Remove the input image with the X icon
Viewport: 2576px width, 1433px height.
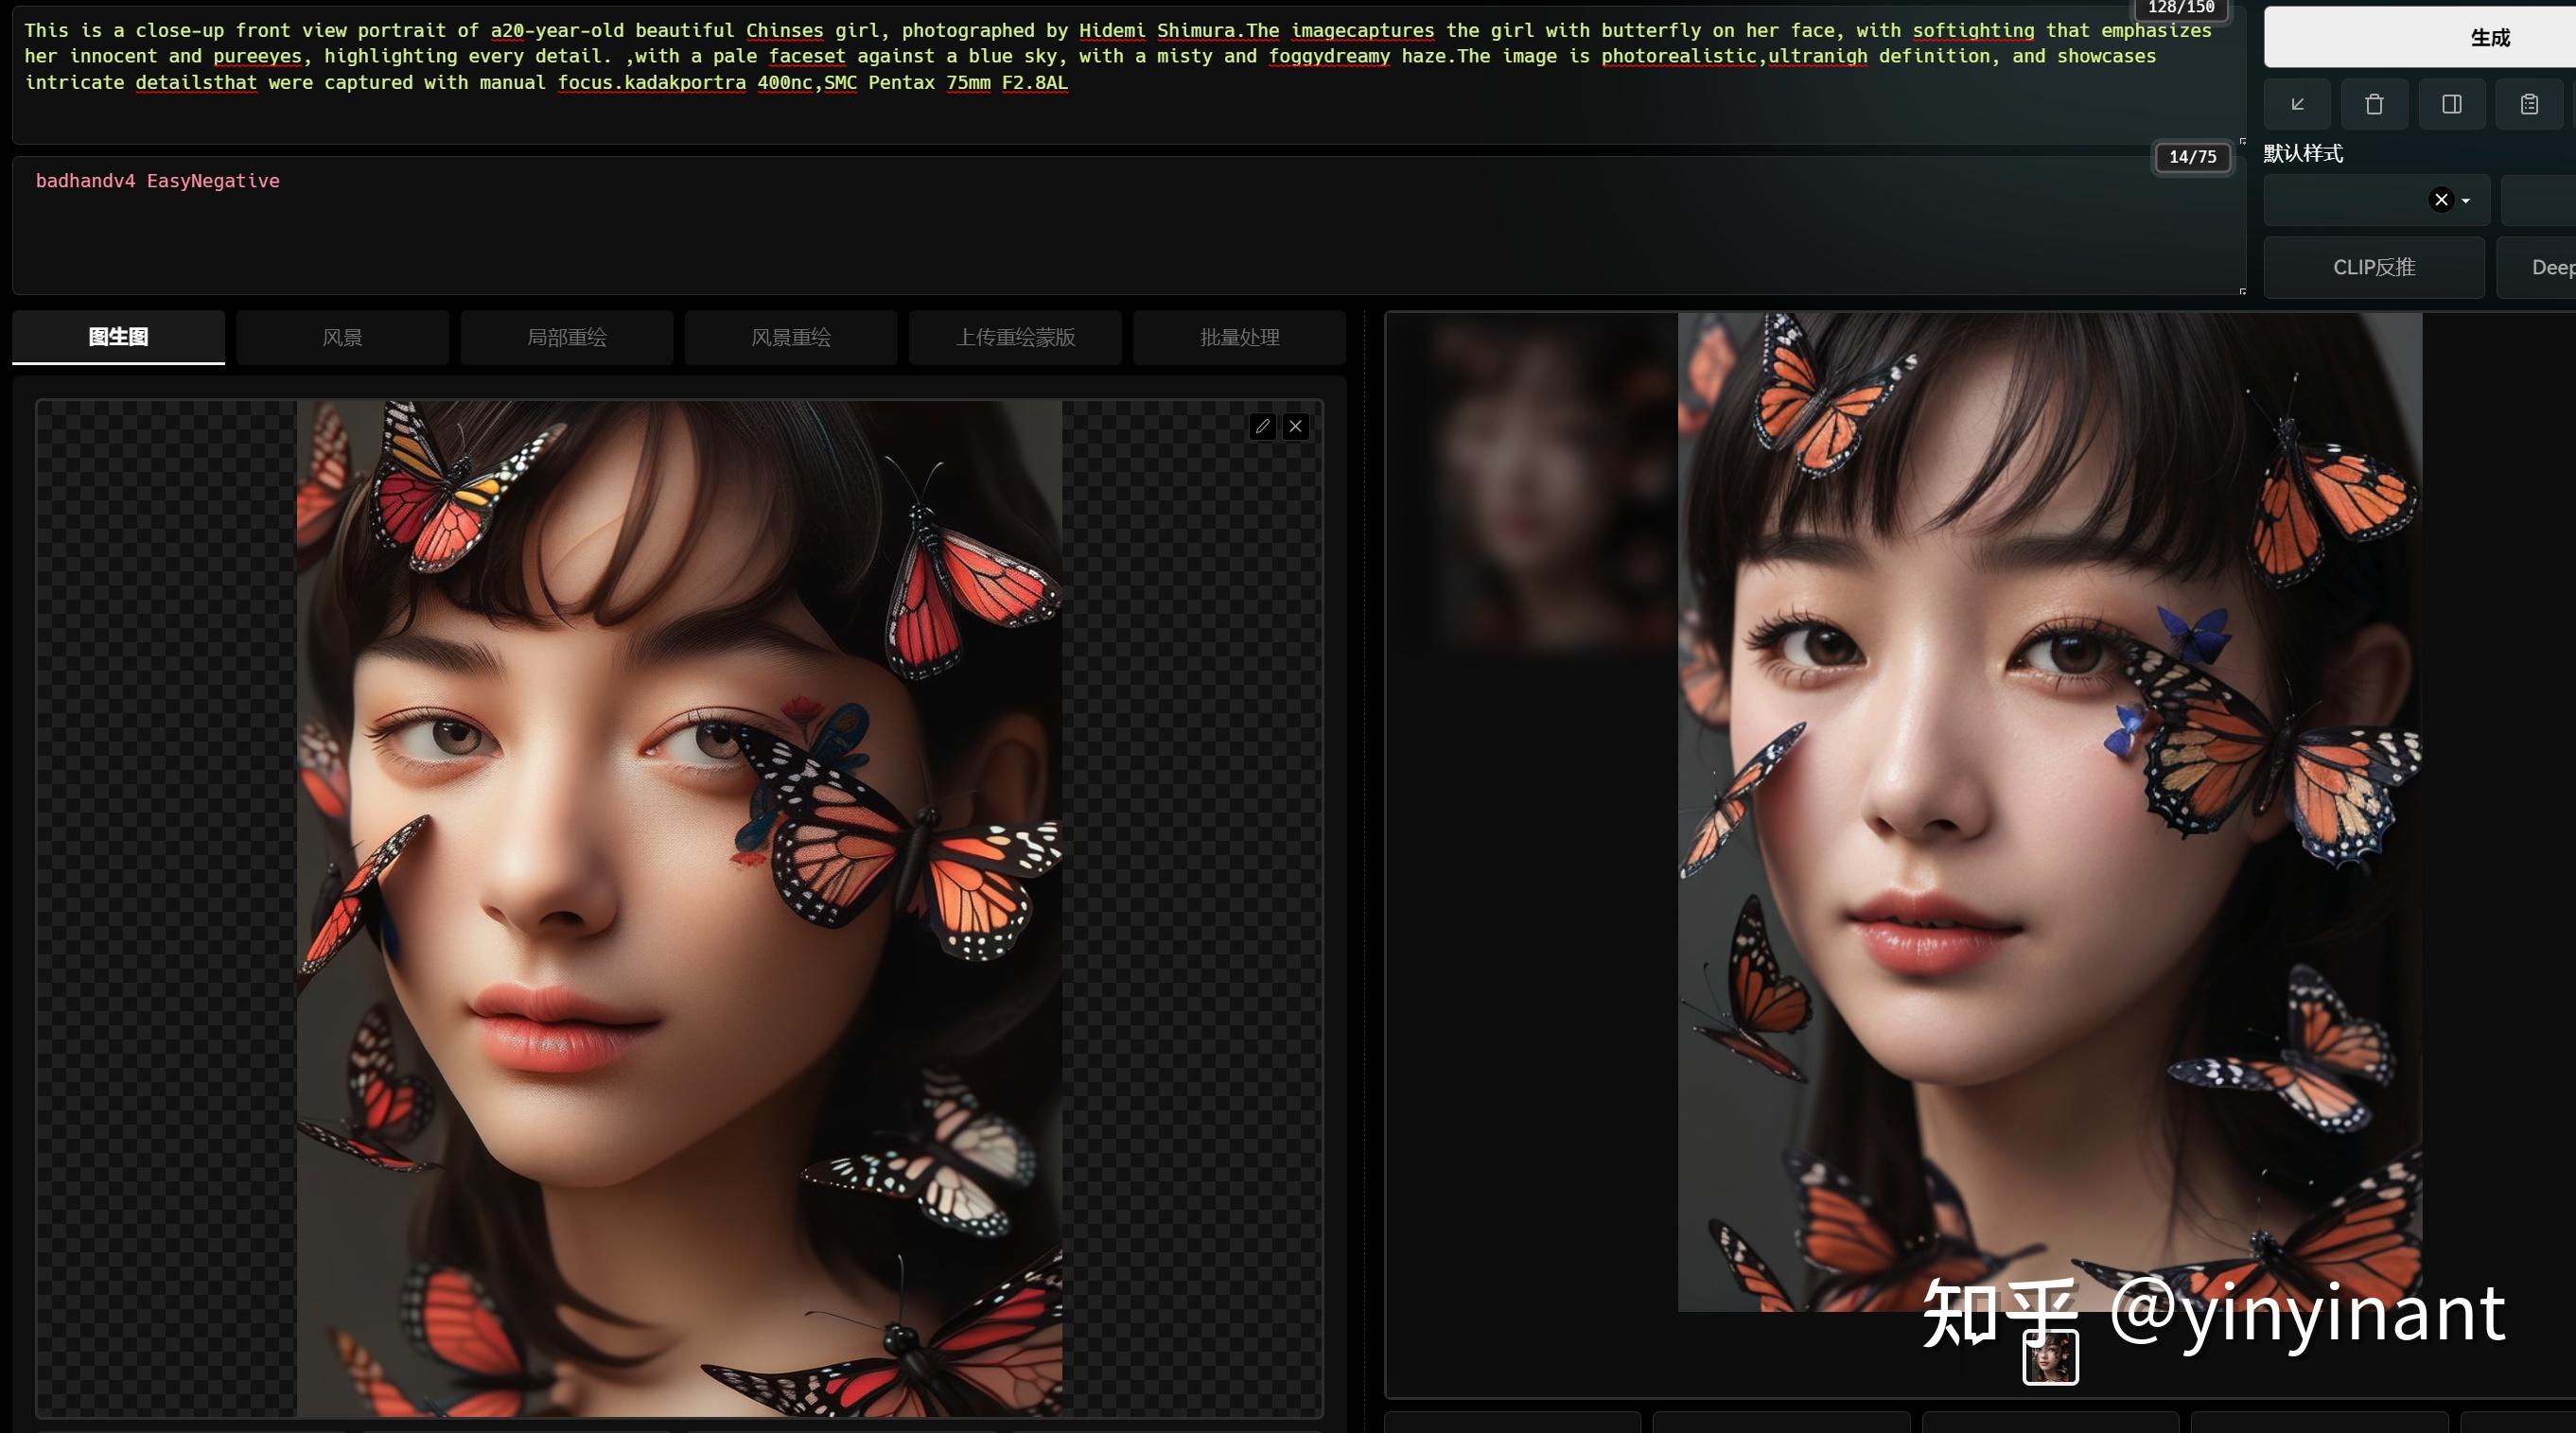pos(1295,427)
